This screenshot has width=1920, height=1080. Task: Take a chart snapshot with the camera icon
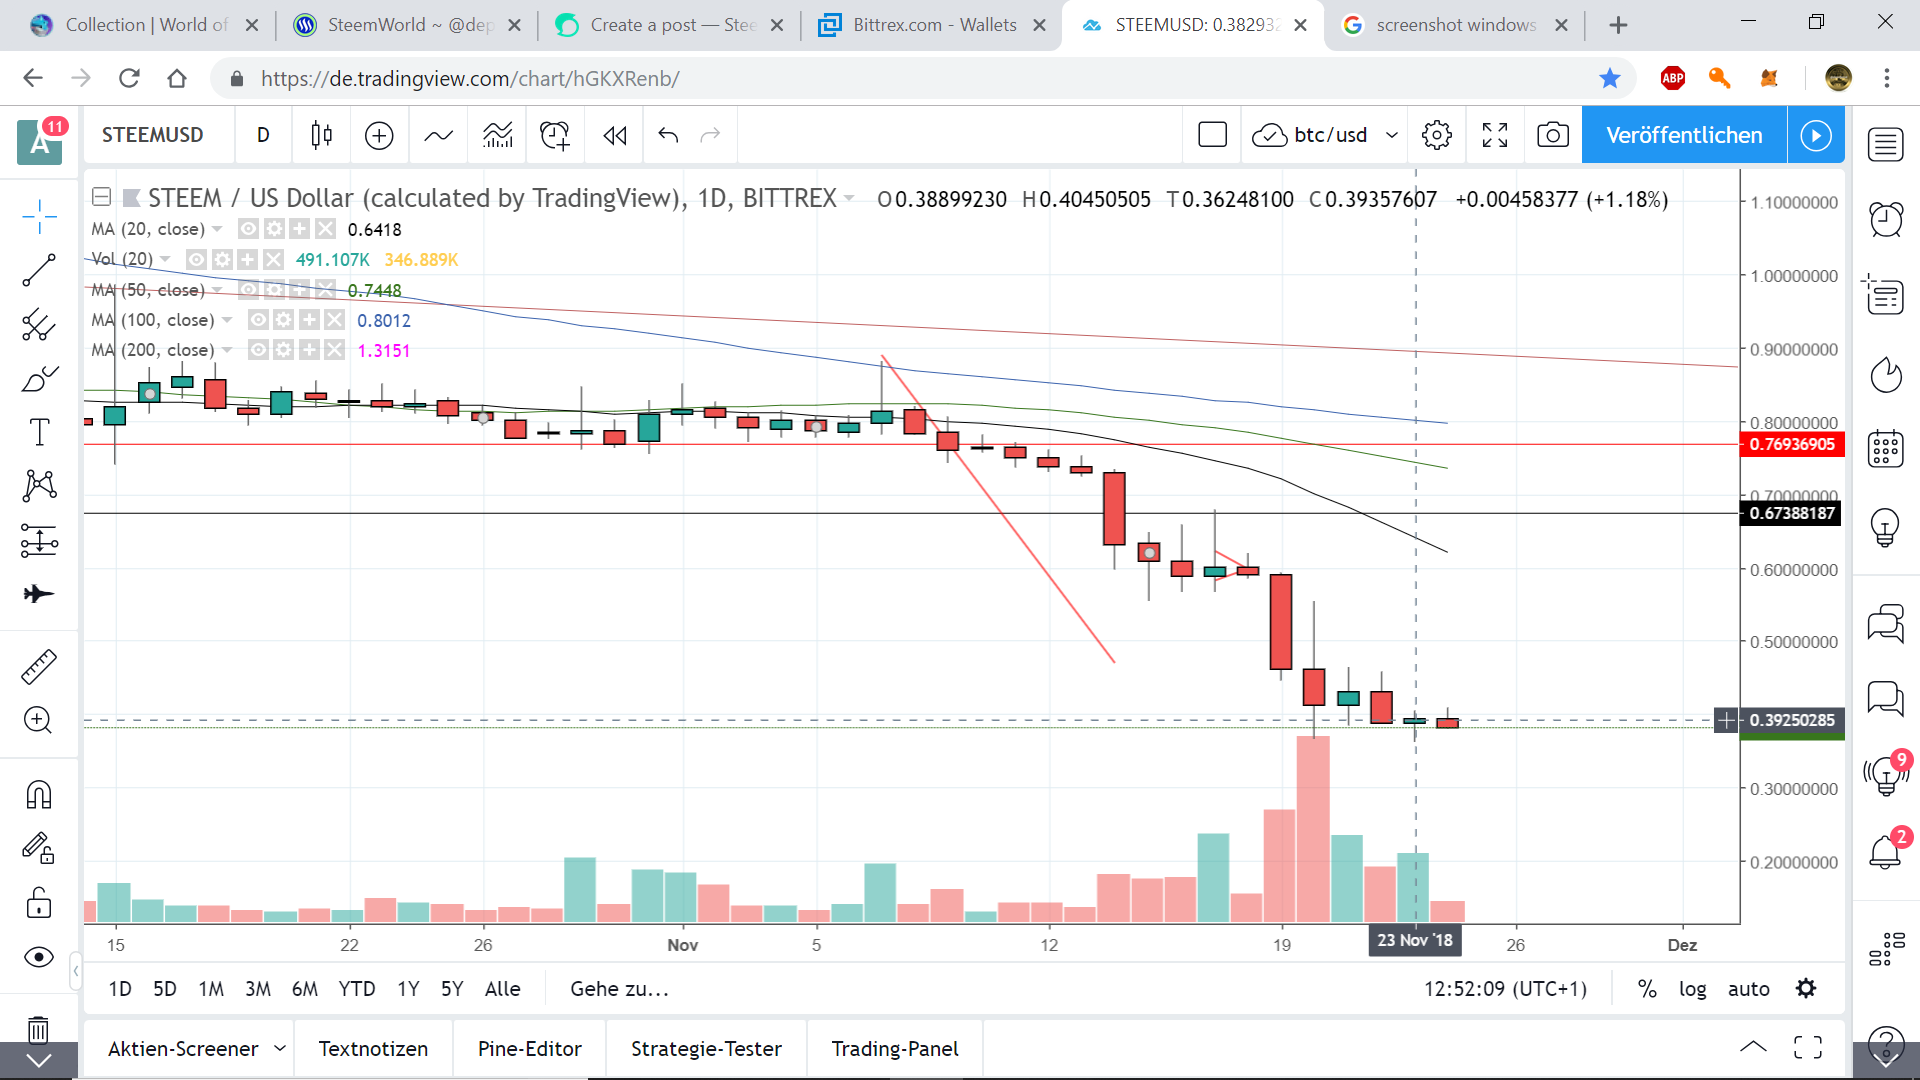tap(1552, 135)
